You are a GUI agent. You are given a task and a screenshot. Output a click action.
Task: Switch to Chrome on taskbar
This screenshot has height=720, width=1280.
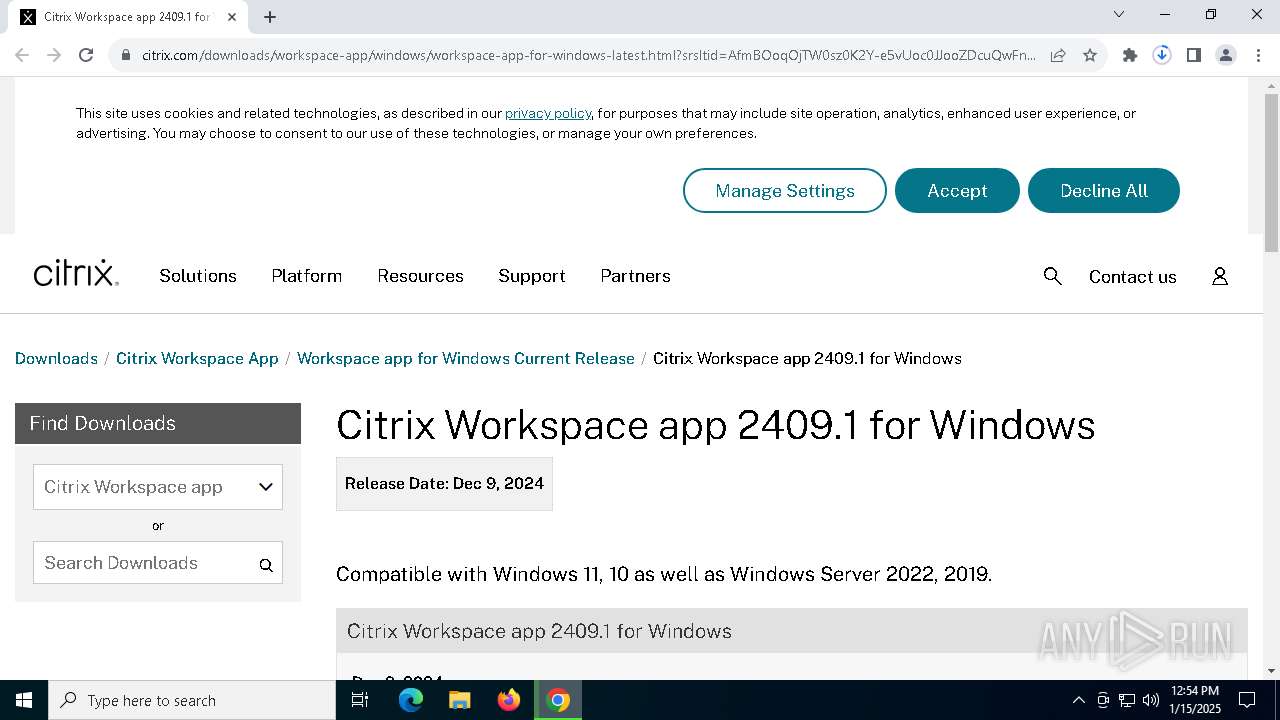[558, 700]
